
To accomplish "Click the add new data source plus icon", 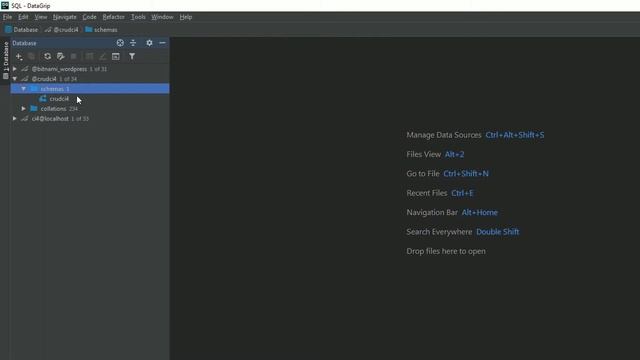I will click(19, 56).
